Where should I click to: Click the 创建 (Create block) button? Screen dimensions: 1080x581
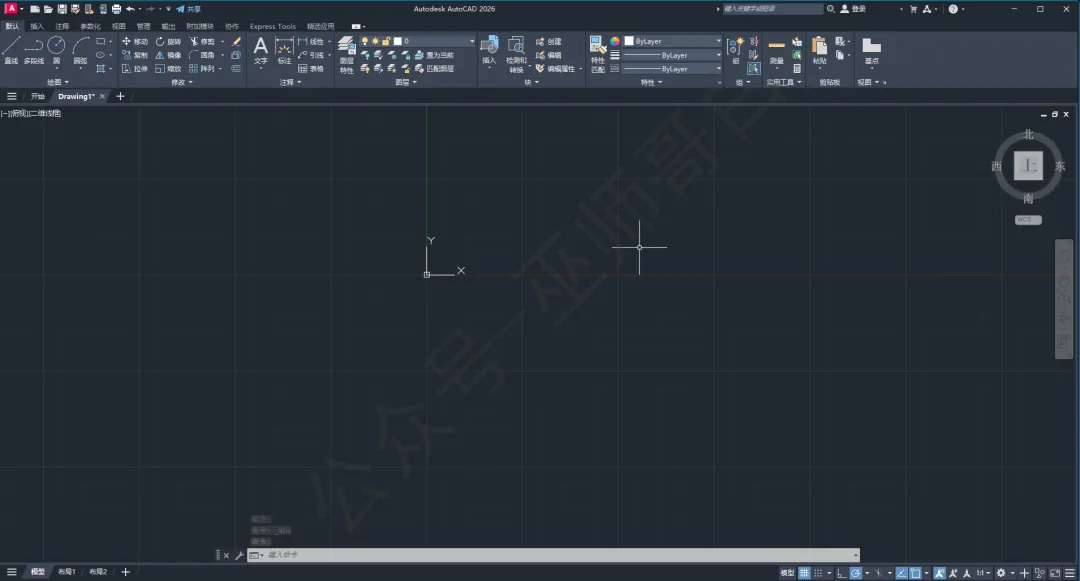549,41
